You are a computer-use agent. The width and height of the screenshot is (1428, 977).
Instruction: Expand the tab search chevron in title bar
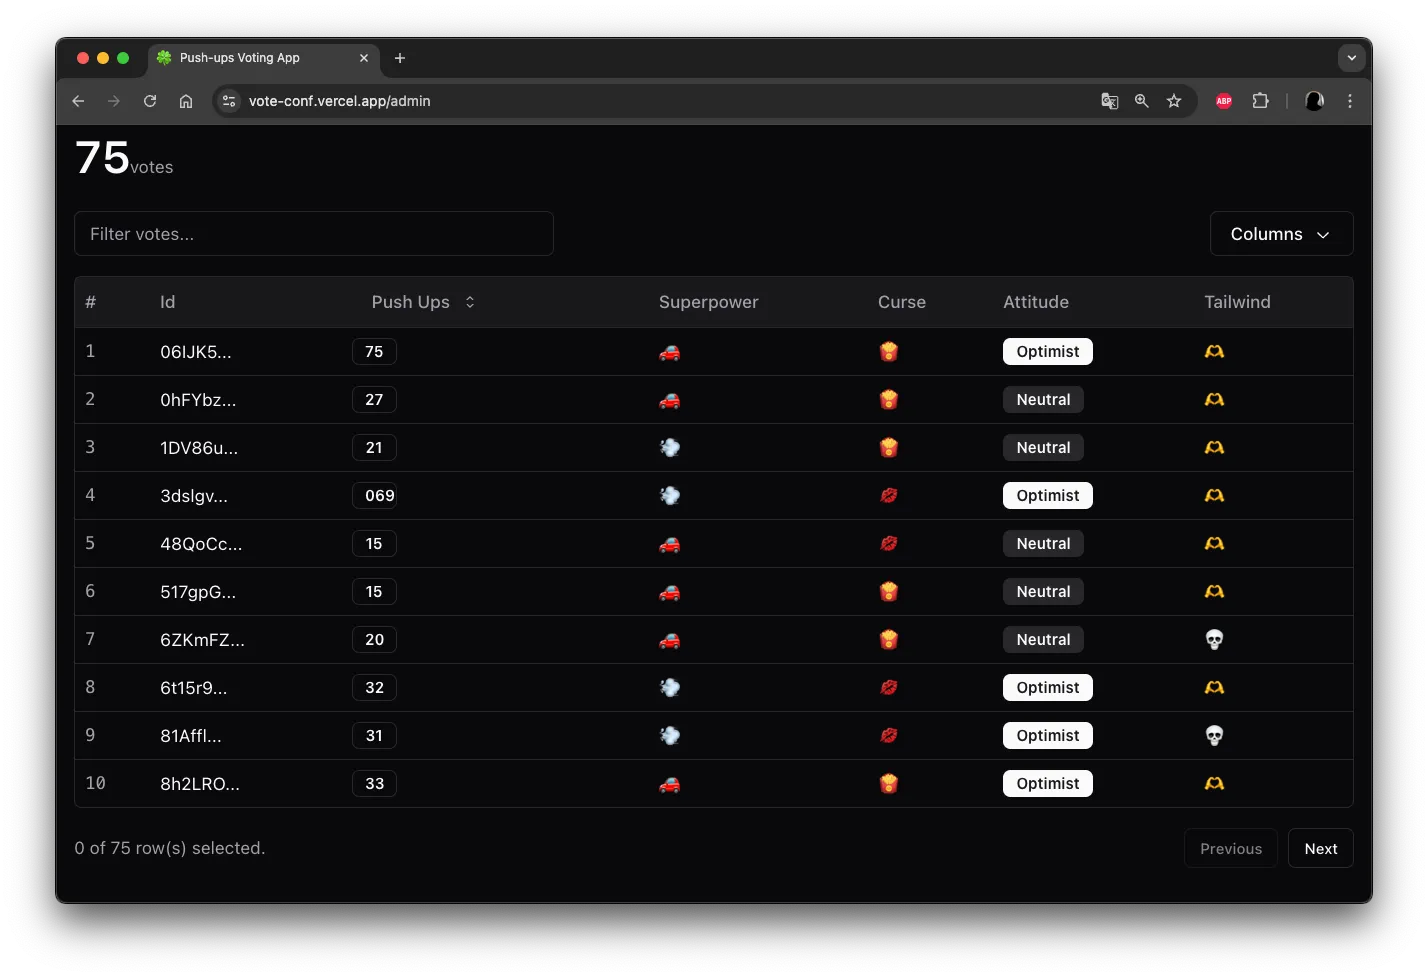pos(1351,58)
